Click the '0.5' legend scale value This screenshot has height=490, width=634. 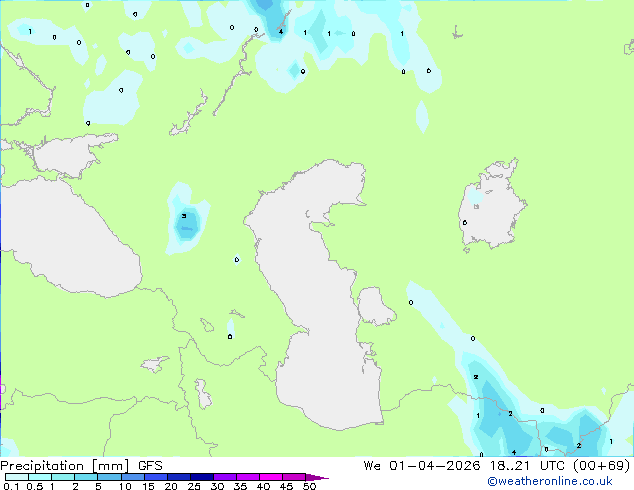(x=35, y=486)
